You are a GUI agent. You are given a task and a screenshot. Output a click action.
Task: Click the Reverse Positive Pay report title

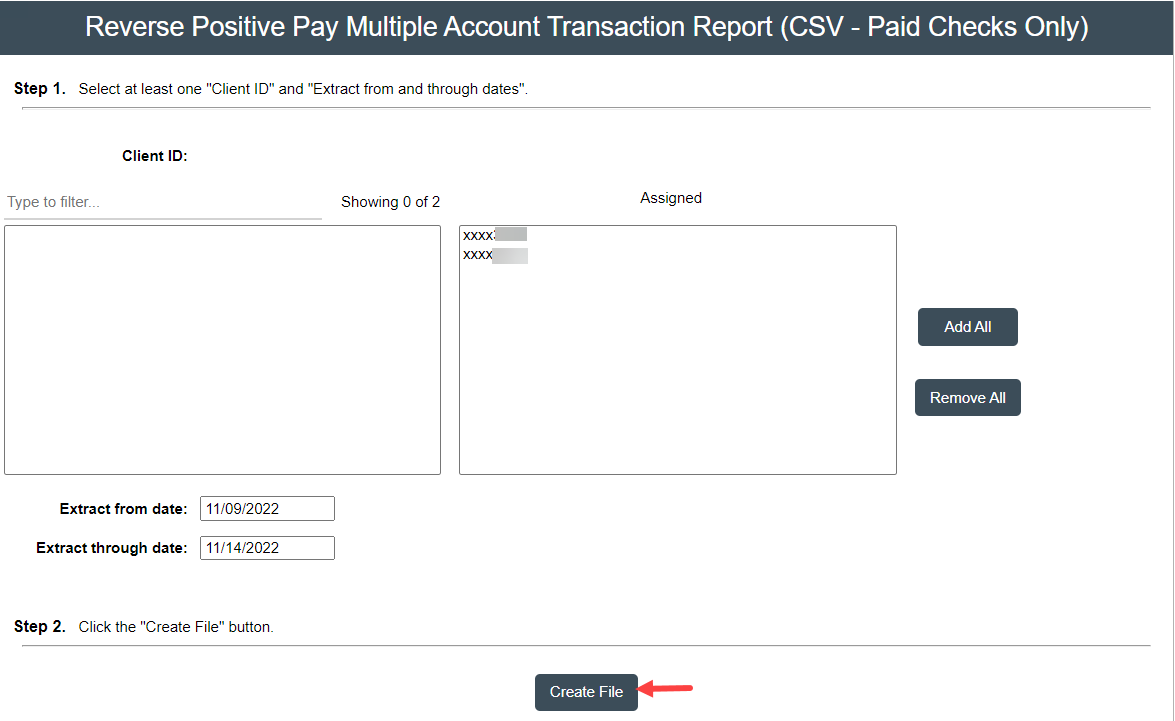pos(587,27)
